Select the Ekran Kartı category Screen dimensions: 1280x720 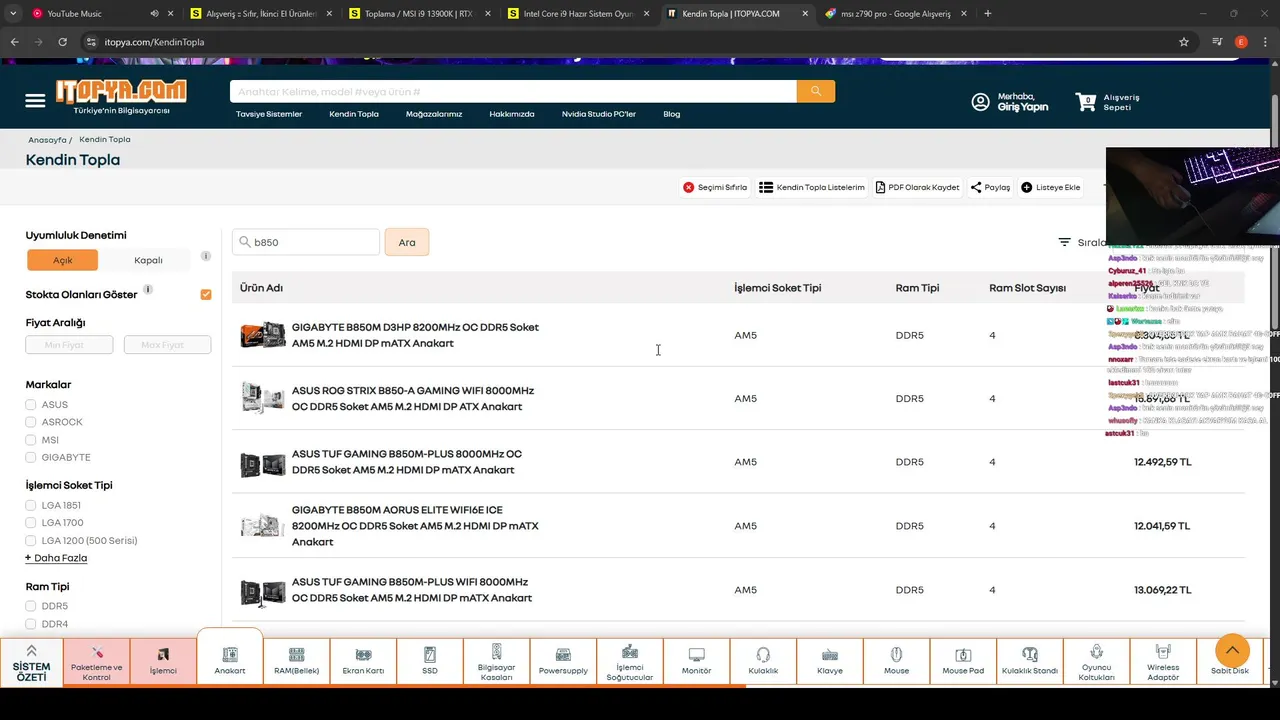pyautogui.click(x=363, y=662)
